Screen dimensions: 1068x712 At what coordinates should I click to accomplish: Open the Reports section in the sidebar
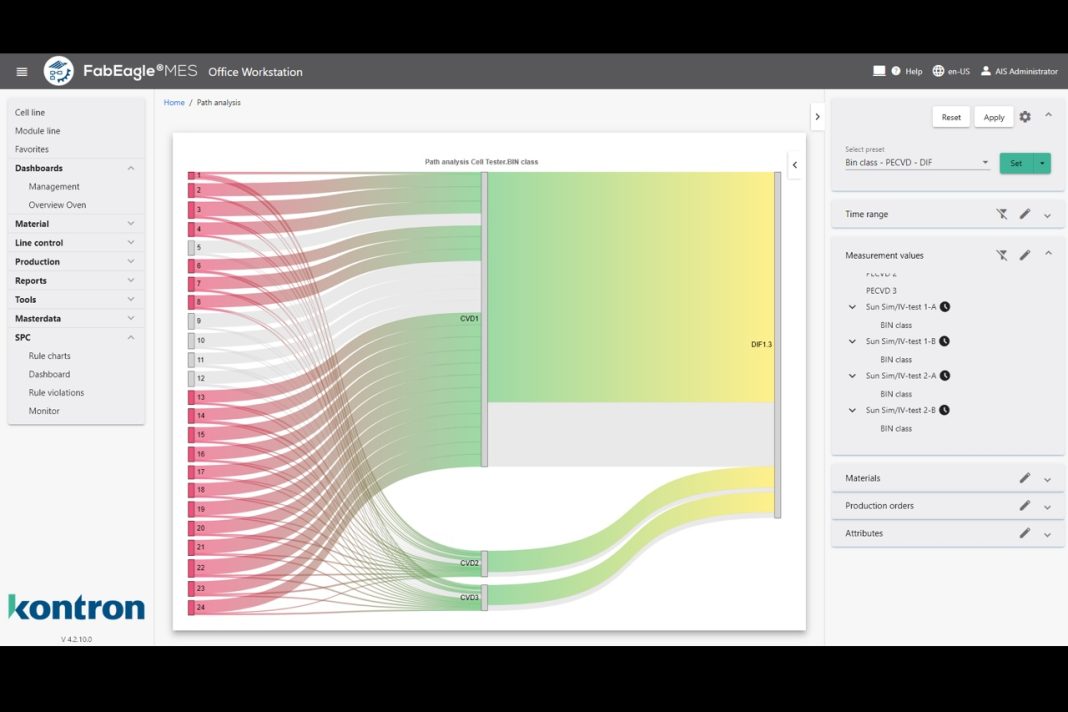click(37, 280)
